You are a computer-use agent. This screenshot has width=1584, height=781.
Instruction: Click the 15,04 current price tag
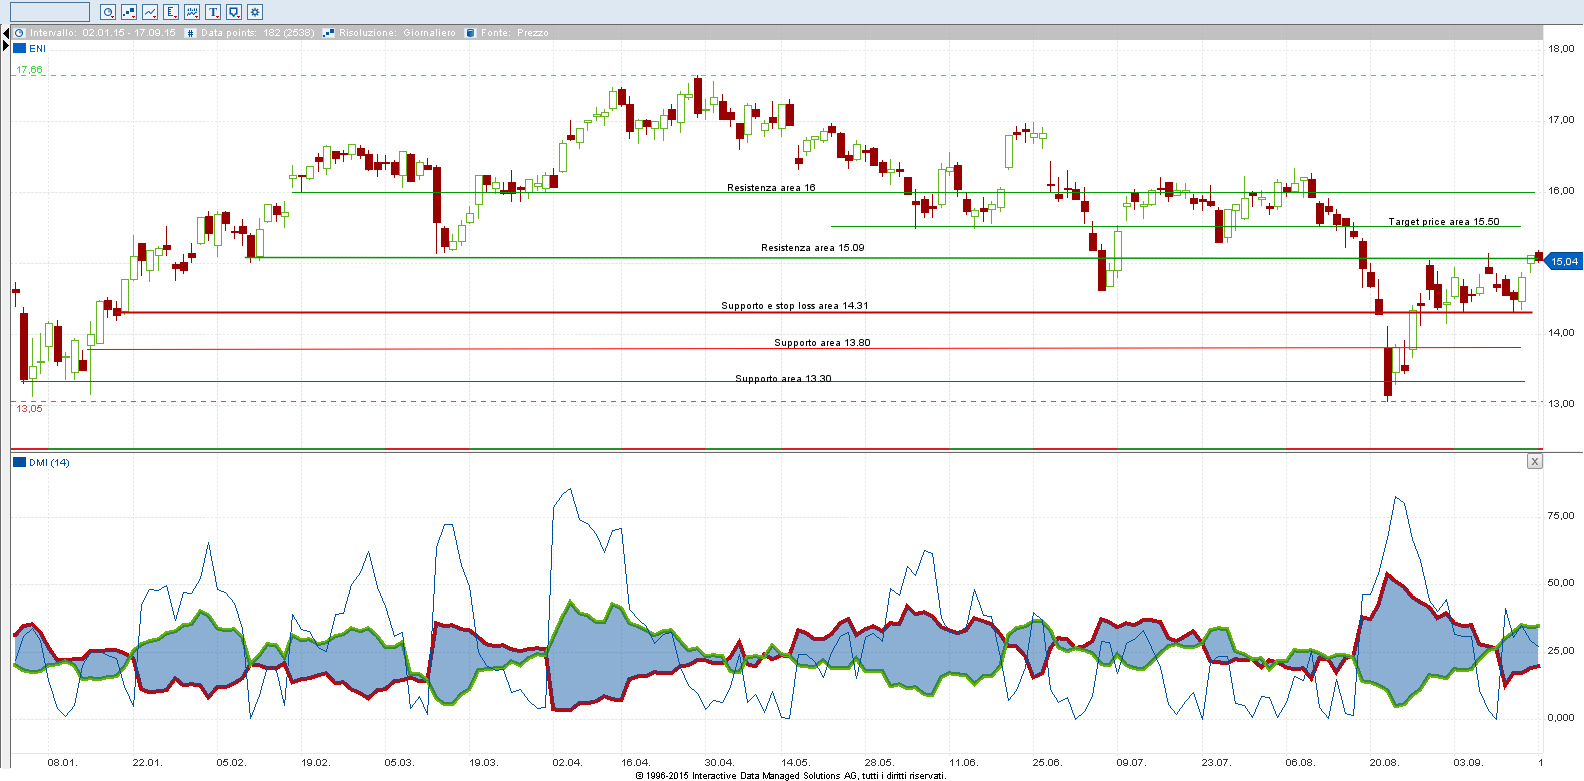[x=1563, y=262]
